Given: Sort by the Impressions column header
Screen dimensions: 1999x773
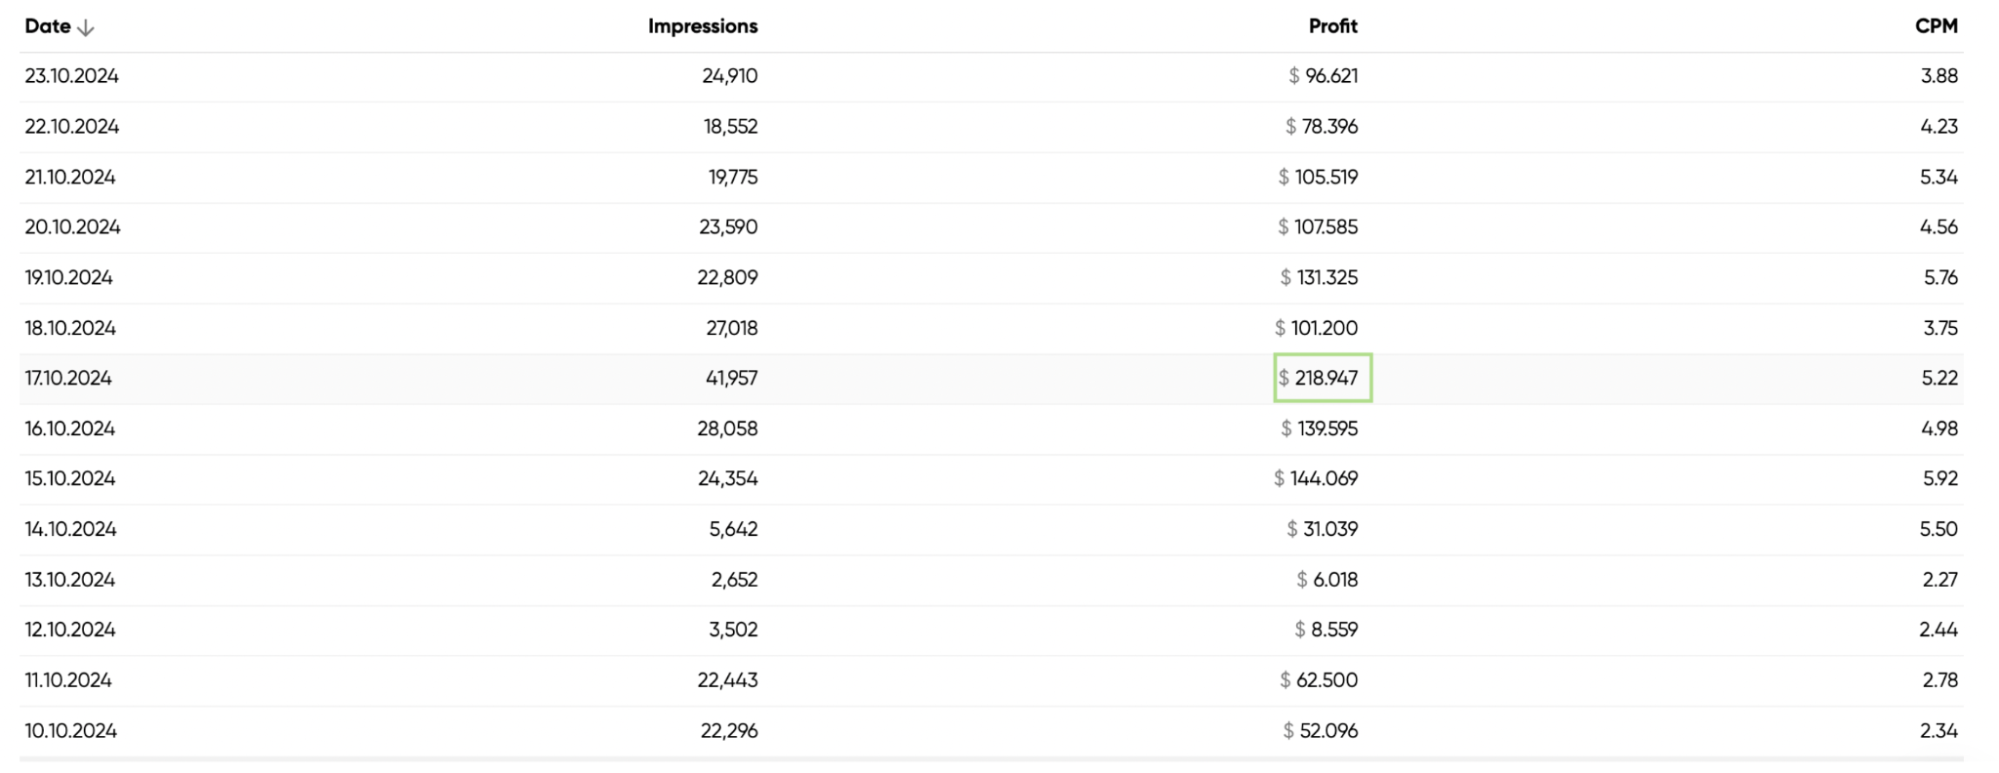Looking at the screenshot, I should (x=702, y=27).
